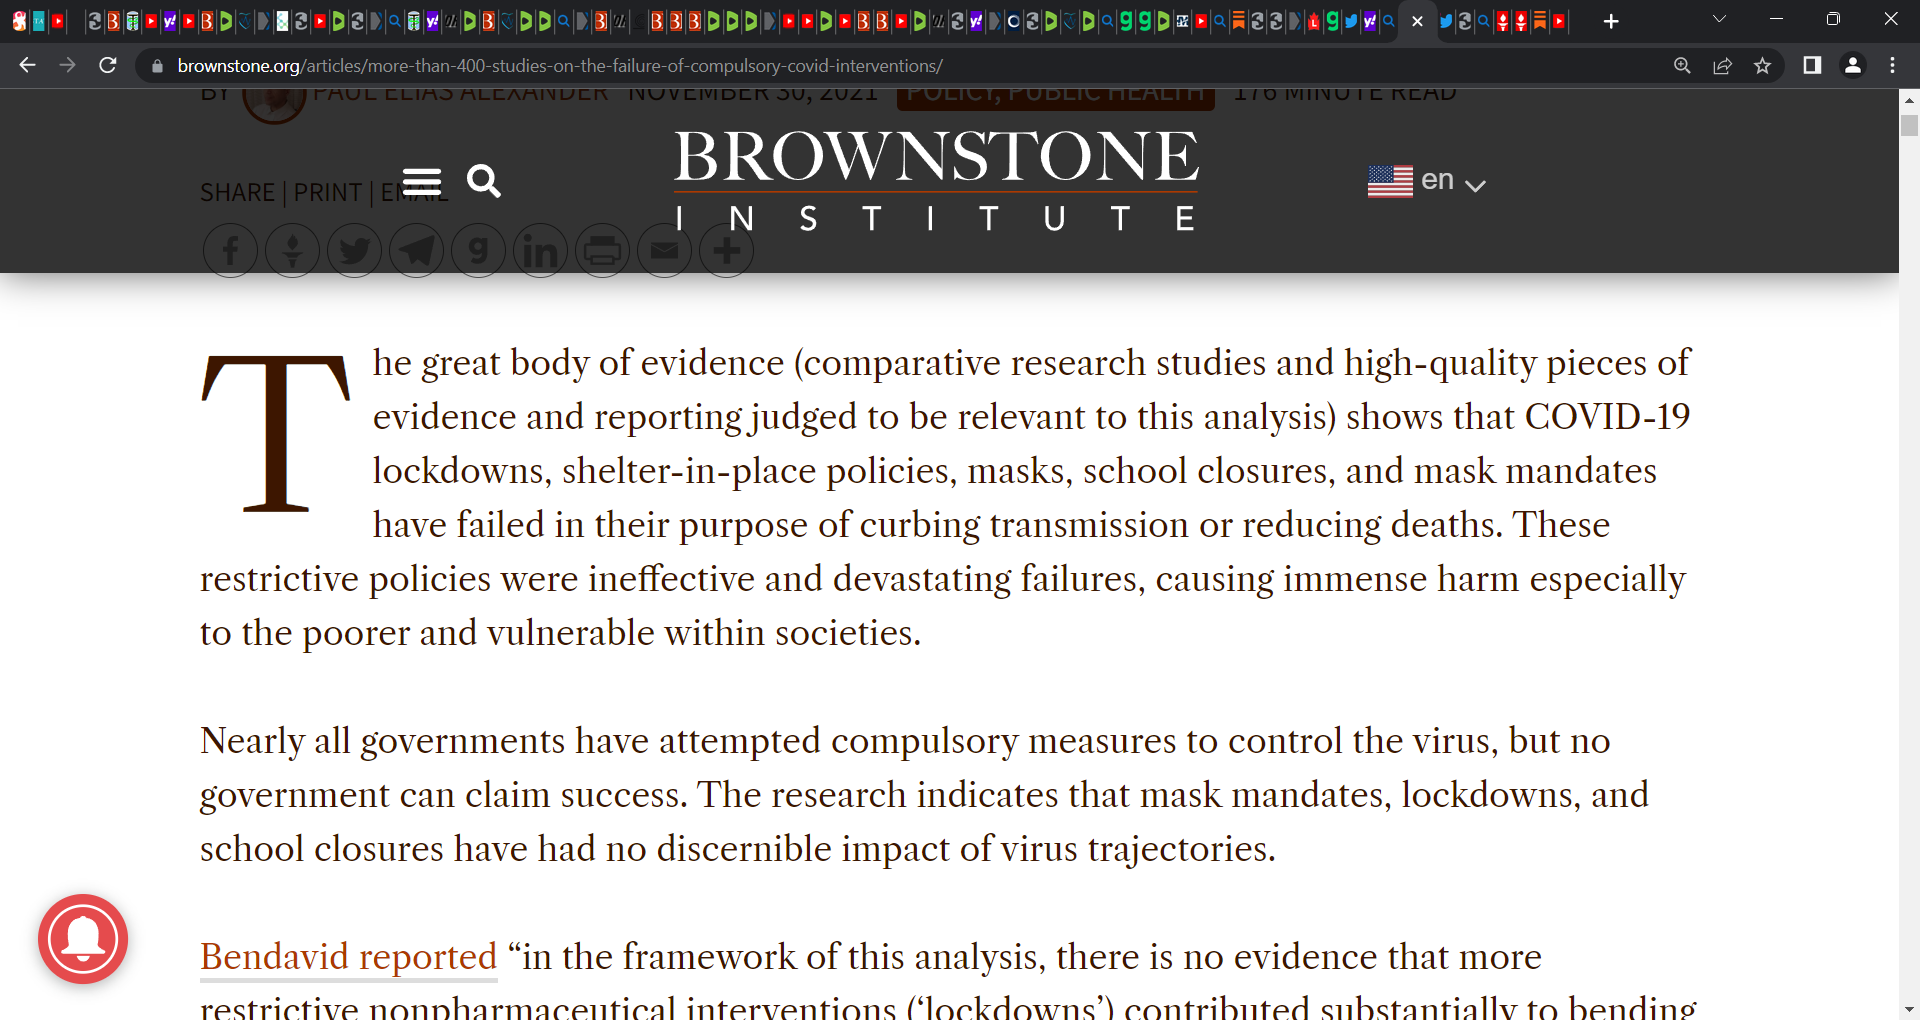
Task: Close the active browser tab
Action: [1417, 21]
